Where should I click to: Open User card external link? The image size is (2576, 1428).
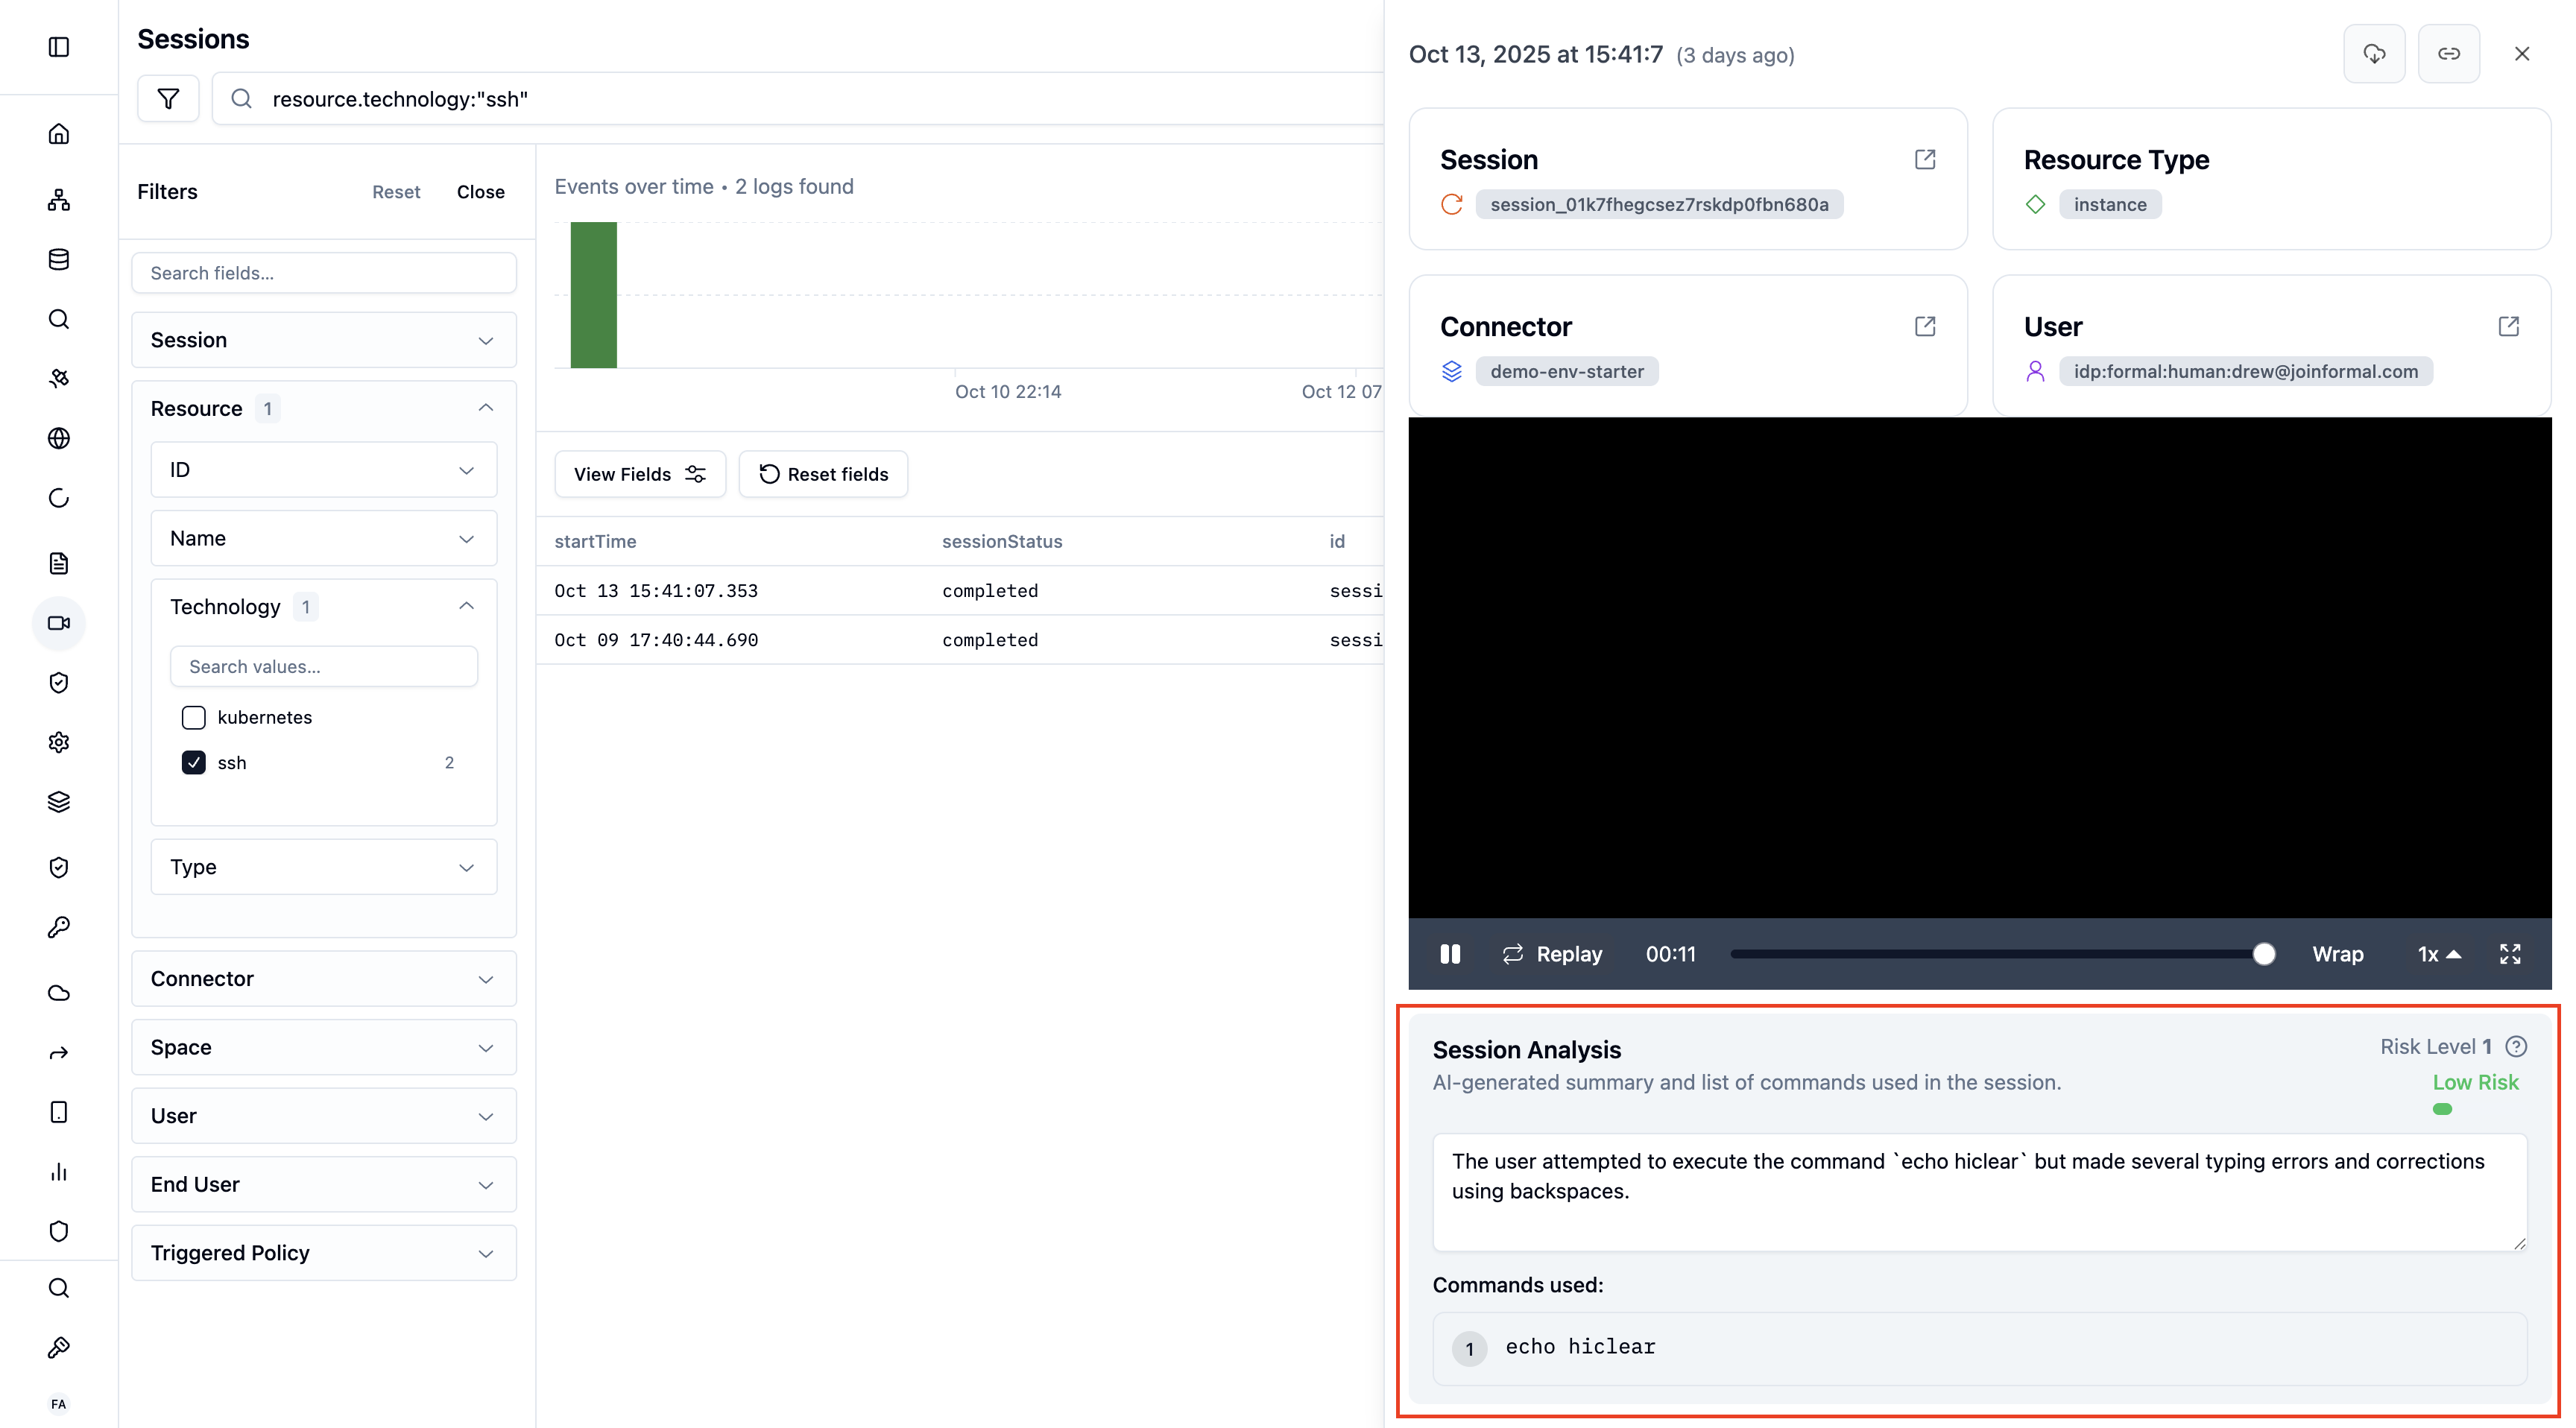[x=2508, y=327]
